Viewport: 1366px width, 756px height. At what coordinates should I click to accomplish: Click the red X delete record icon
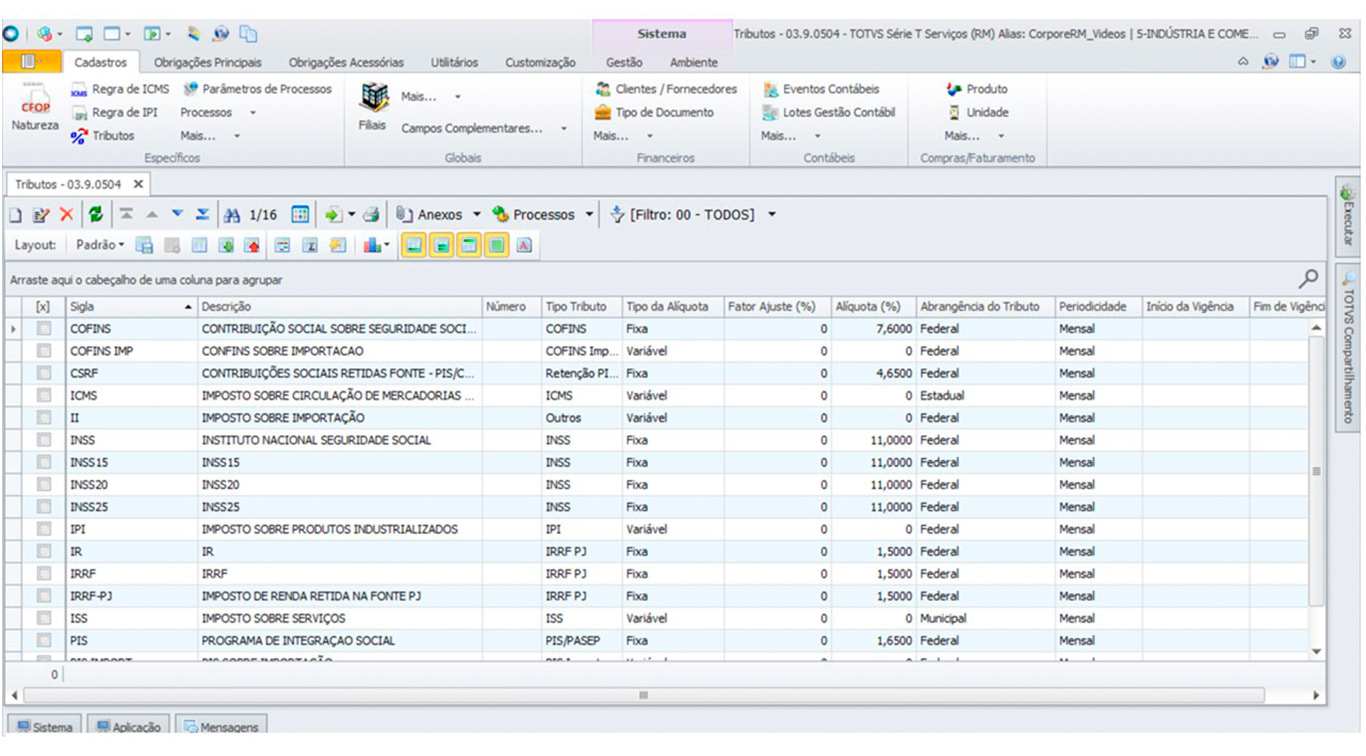pyautogui.click(x=66, y=215)
